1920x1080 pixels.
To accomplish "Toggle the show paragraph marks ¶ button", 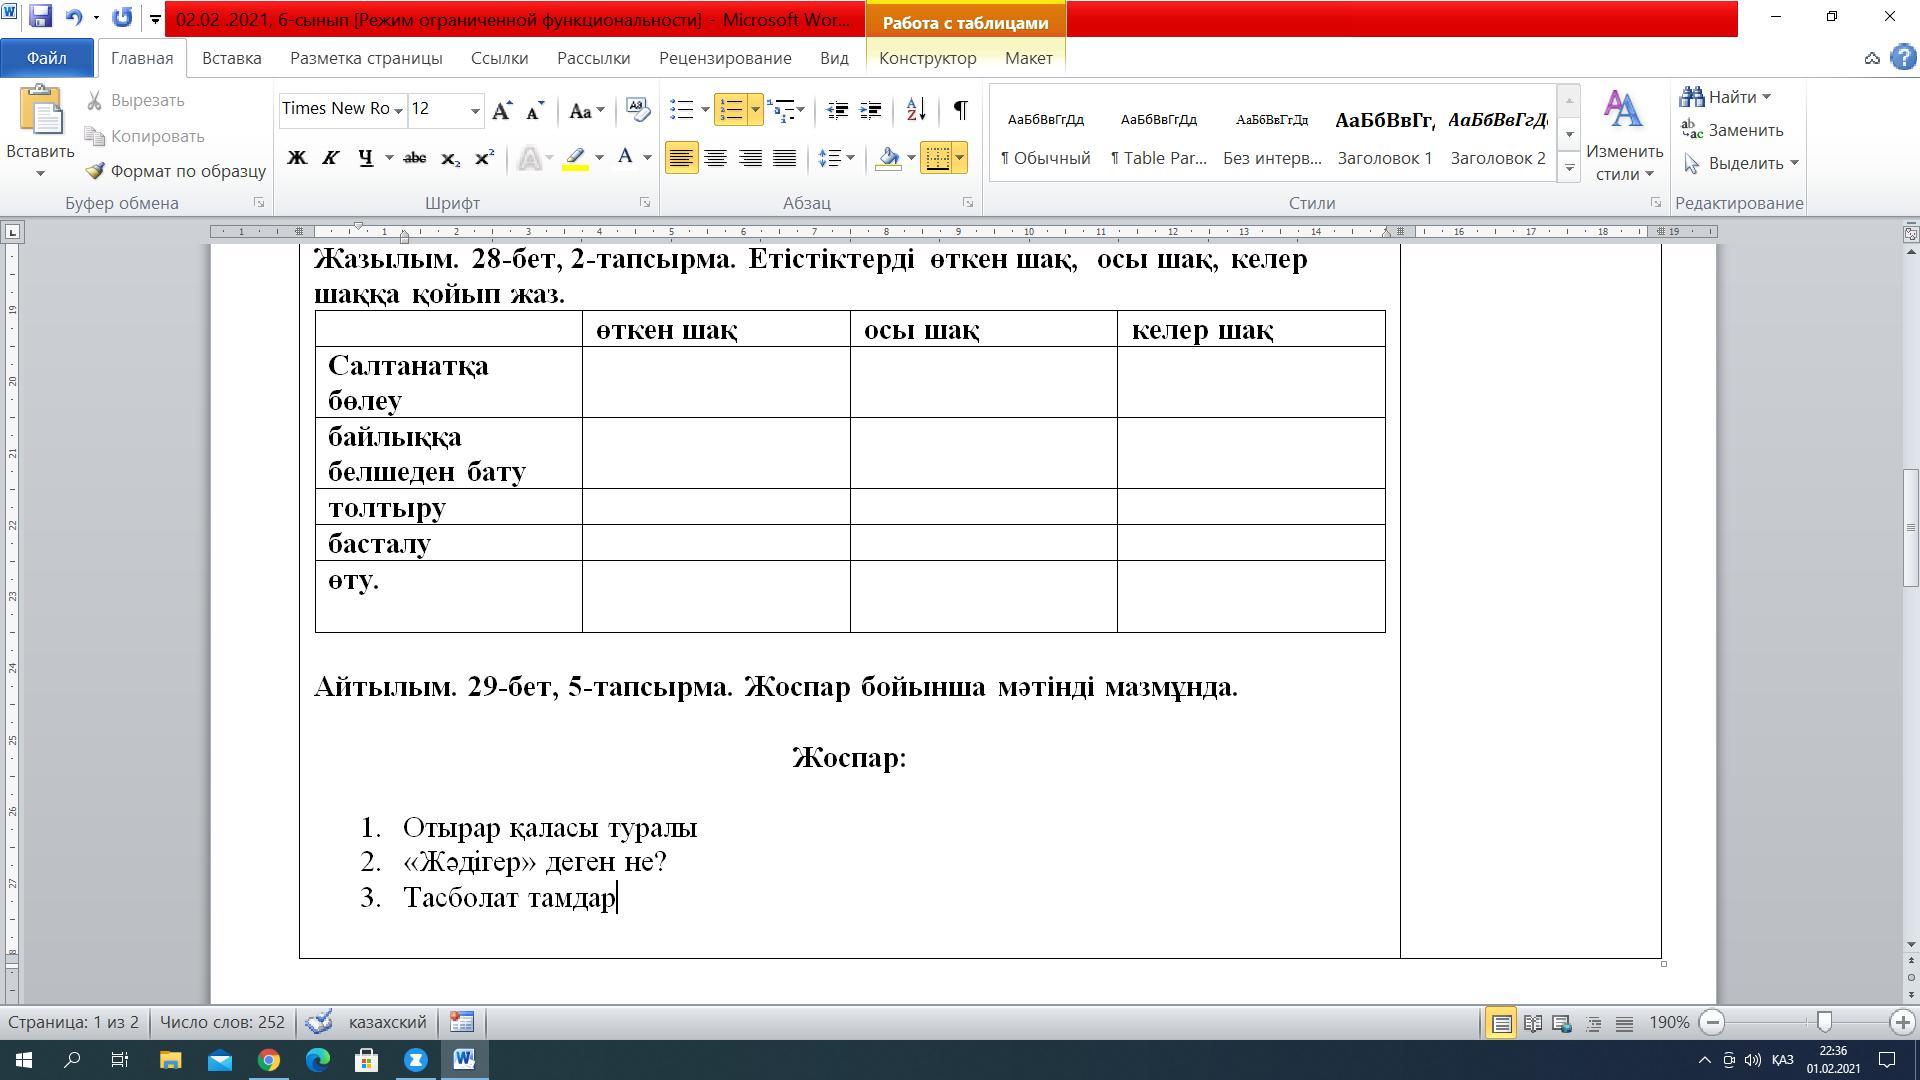I will click(960, 110).
